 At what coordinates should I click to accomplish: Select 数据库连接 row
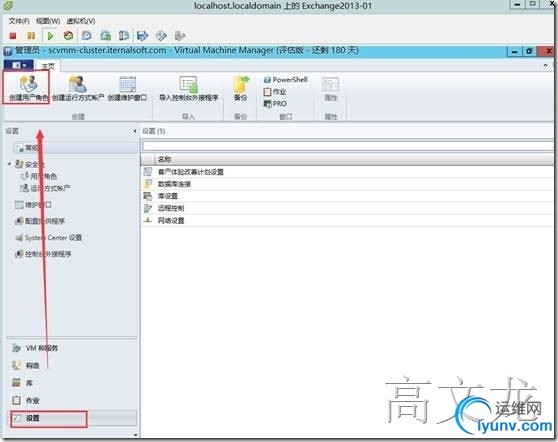[x=347, y=184]
